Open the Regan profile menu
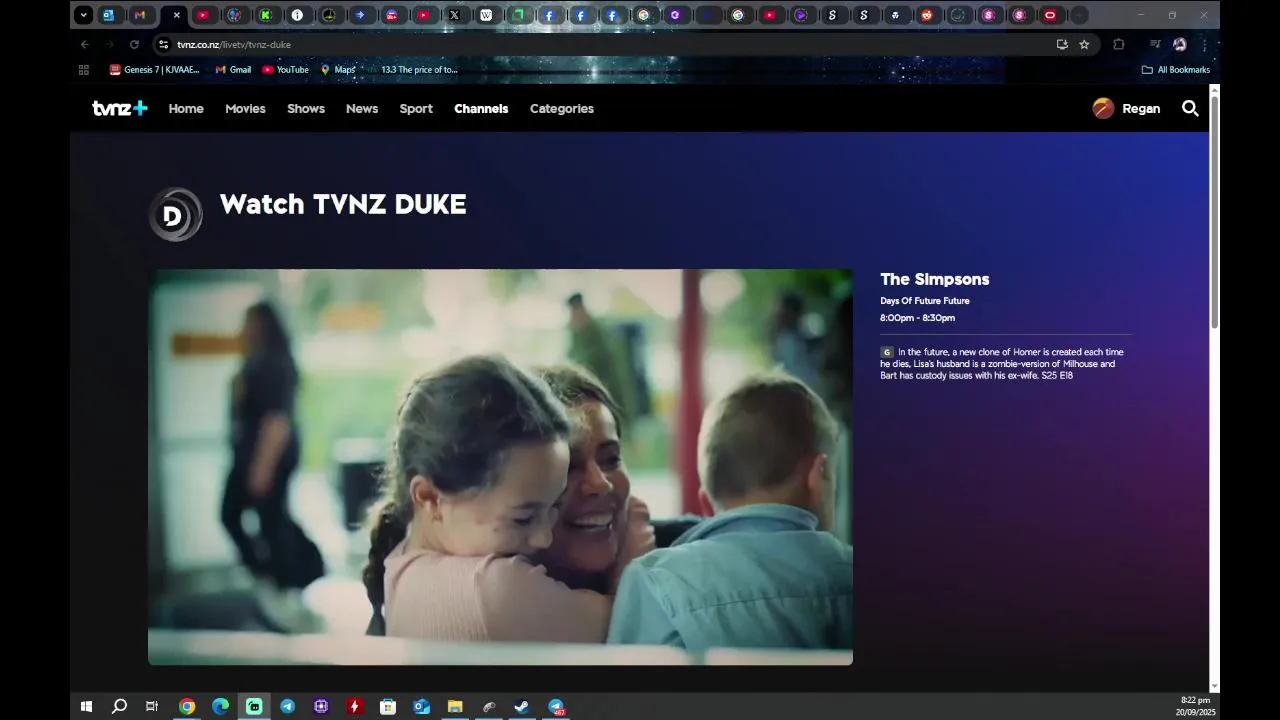 click(x=1126, y=108)
